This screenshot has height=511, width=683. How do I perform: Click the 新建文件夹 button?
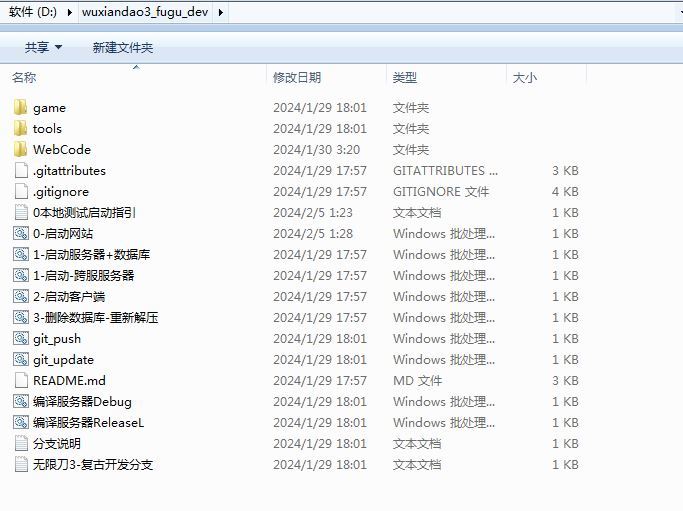tap(123, 47)
